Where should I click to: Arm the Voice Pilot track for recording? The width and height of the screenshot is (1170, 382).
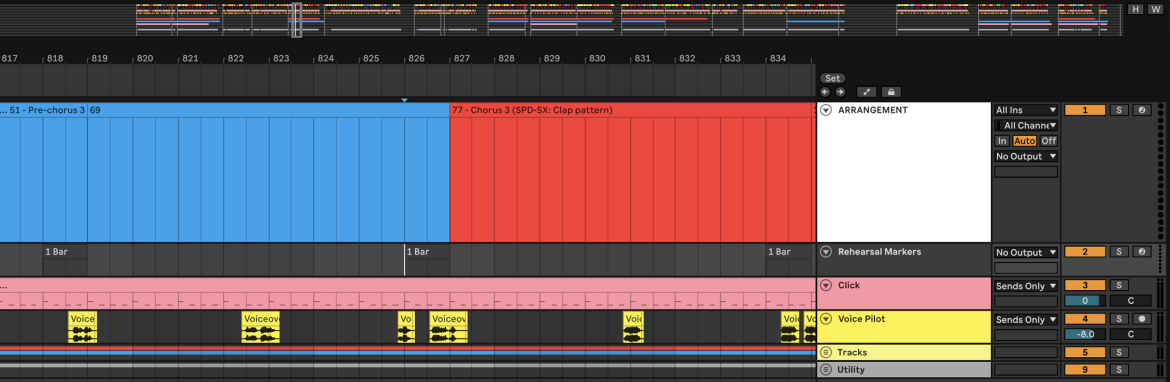pos(1142,319)
